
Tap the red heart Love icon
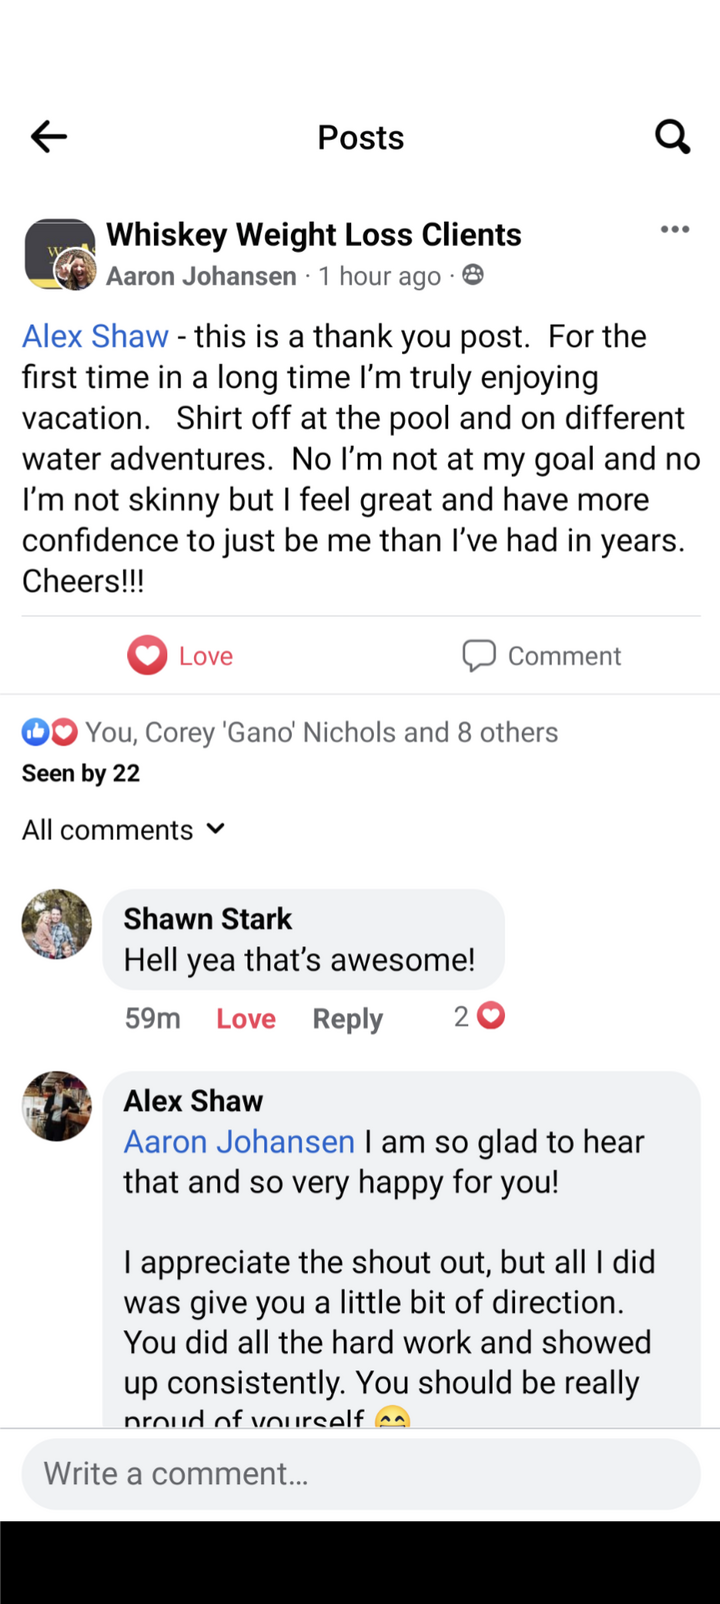coord(147,656)
